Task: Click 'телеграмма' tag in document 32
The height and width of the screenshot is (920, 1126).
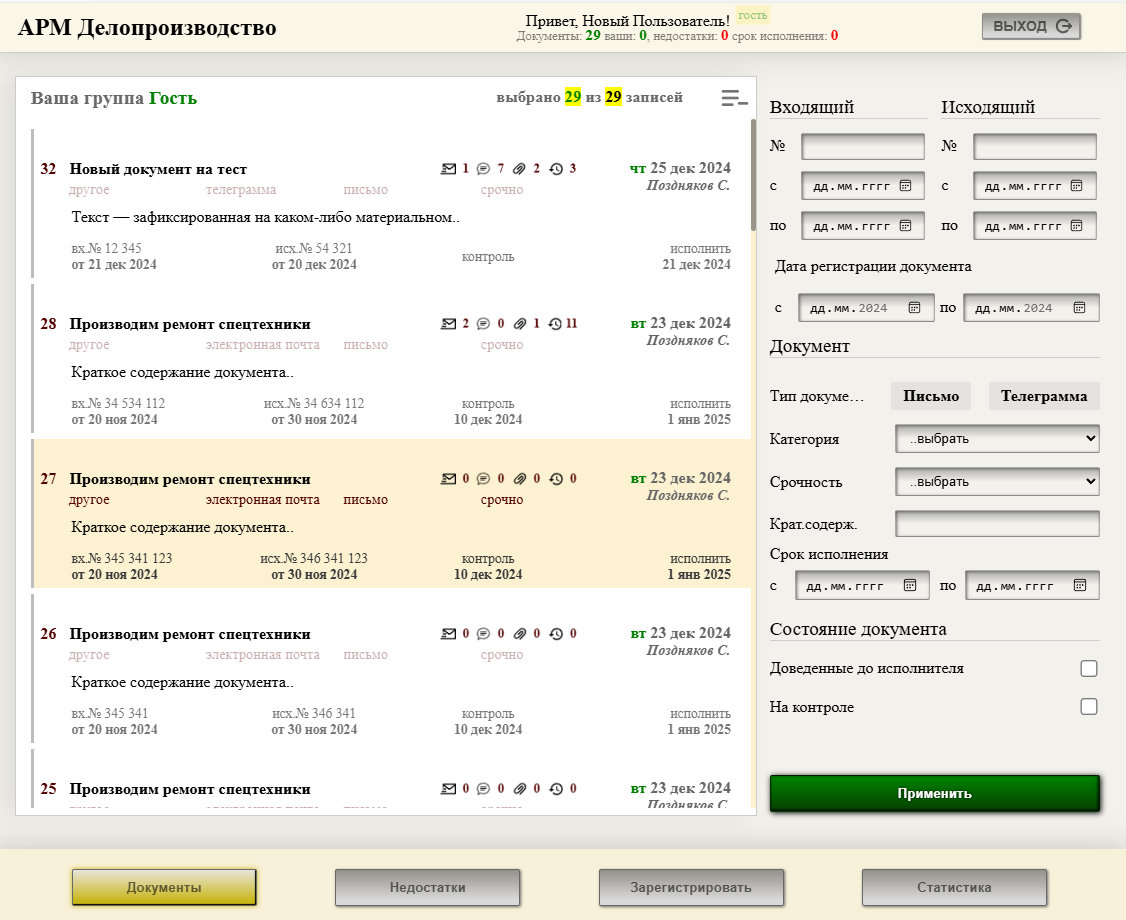Action: point(241,190)
